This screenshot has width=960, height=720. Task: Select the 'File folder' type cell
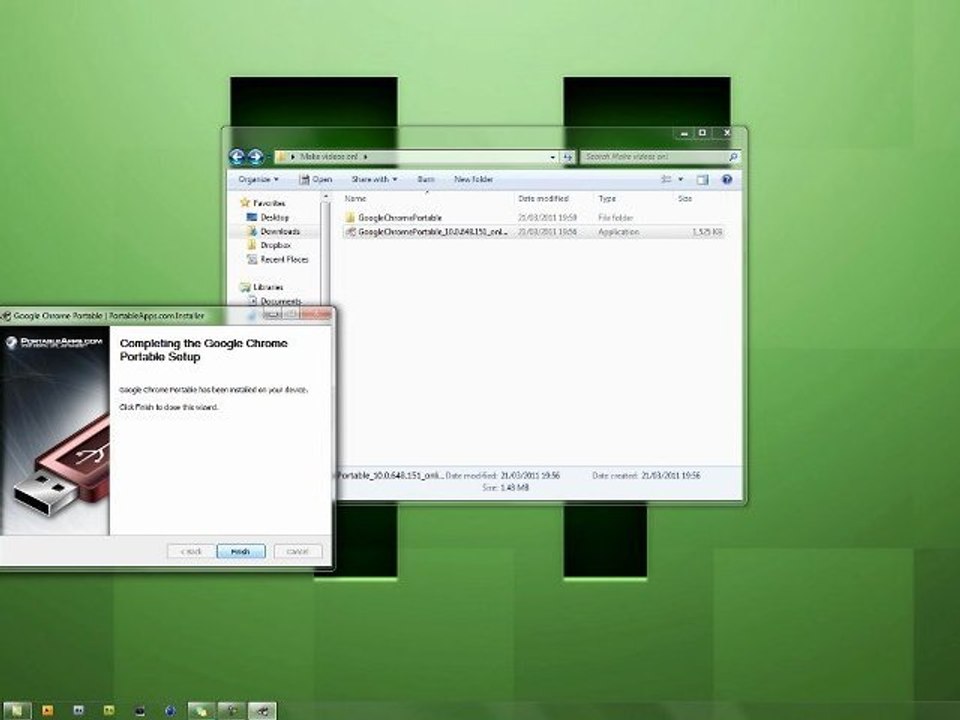pos(615,217)
